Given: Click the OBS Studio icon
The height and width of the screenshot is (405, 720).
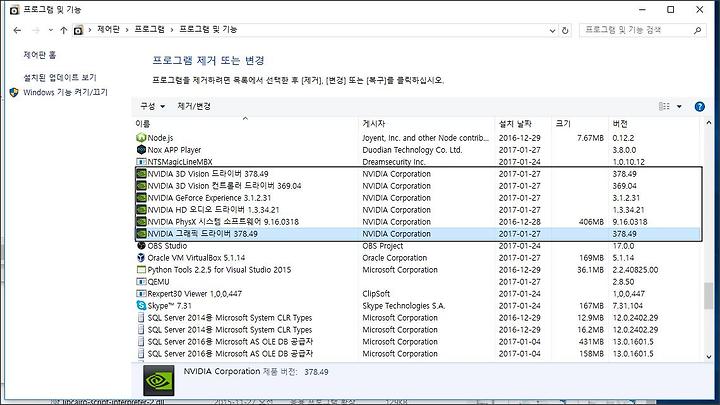Looking at the screenshot, I should (x=141, y=246).
